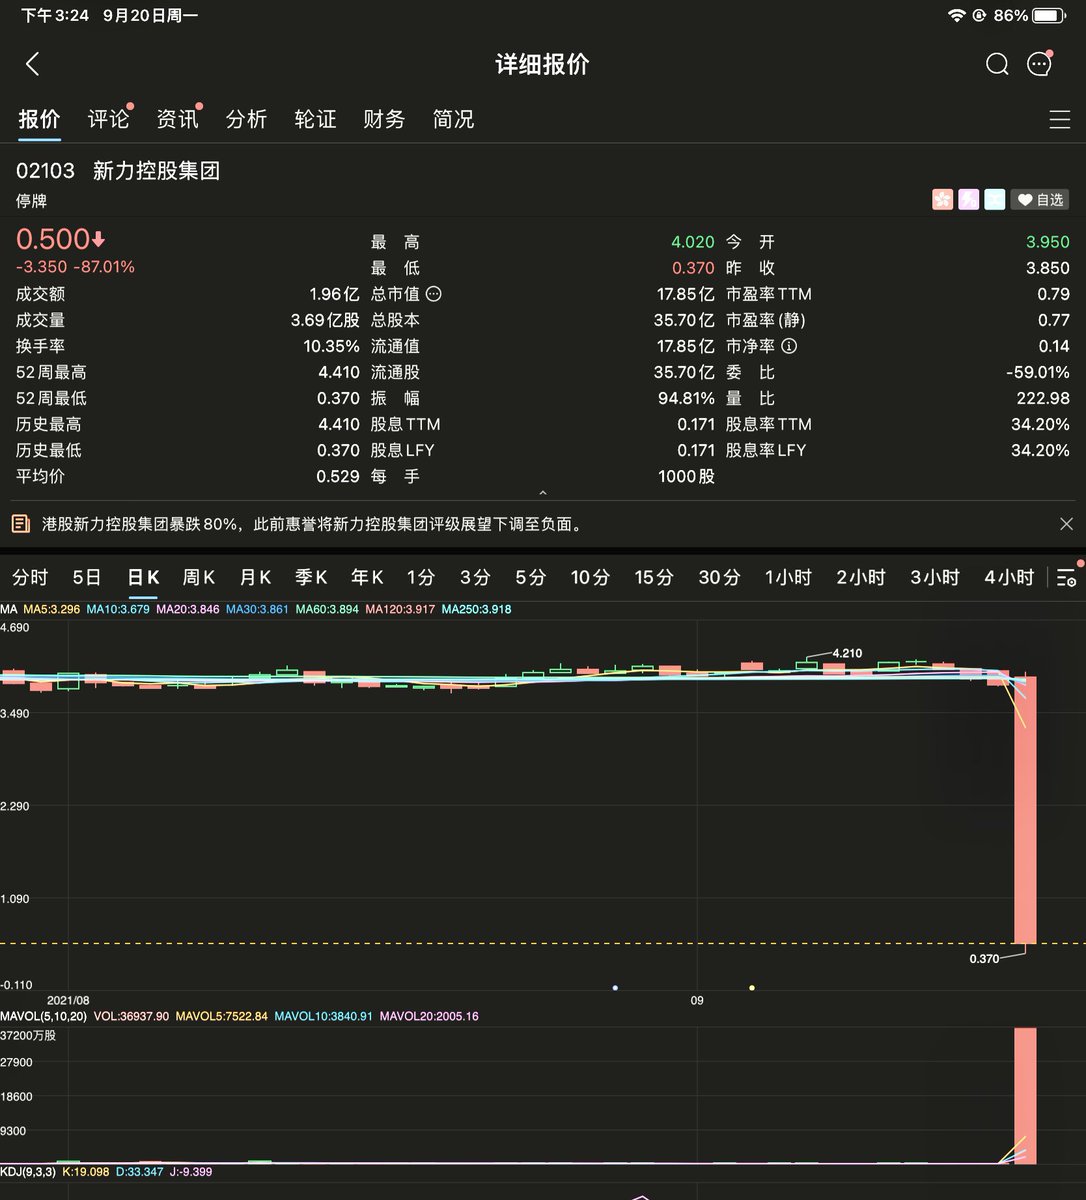The image size is (1086, 1200).
Task: Tap the blue event dot on timeline
Action: click(615, 988)
